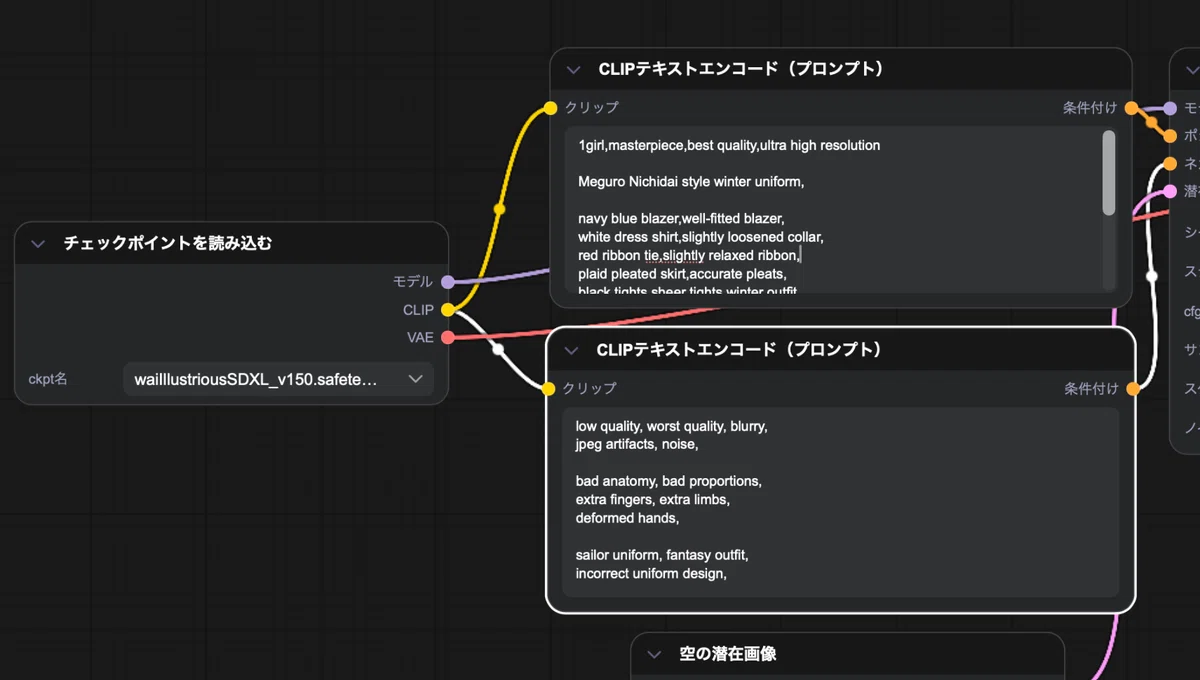This screenshot has height=680, width=1200.
Task: Click the line "low quality, worst quality, blurry,"
Action: coord(672,426)
